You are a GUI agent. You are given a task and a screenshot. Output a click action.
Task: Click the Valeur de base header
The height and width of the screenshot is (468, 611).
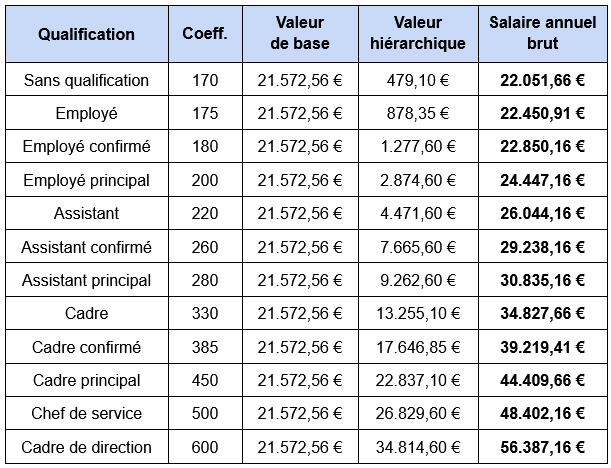pyautogui.click(x=299, y=34)
